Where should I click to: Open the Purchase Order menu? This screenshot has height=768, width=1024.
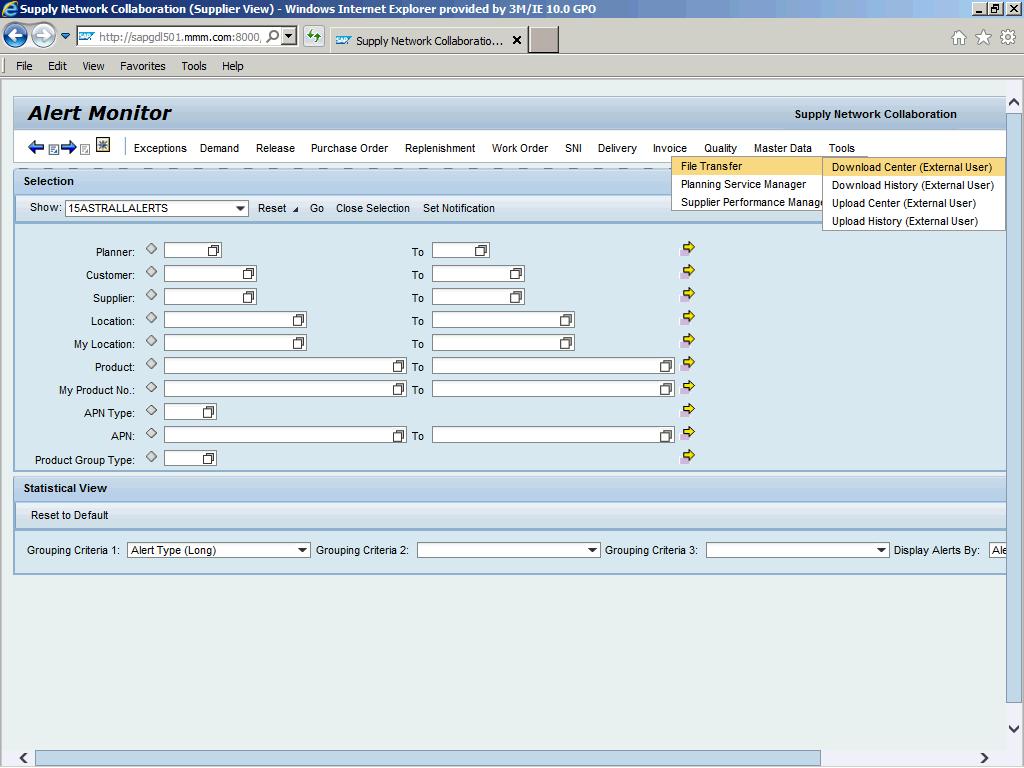(349, 148)
